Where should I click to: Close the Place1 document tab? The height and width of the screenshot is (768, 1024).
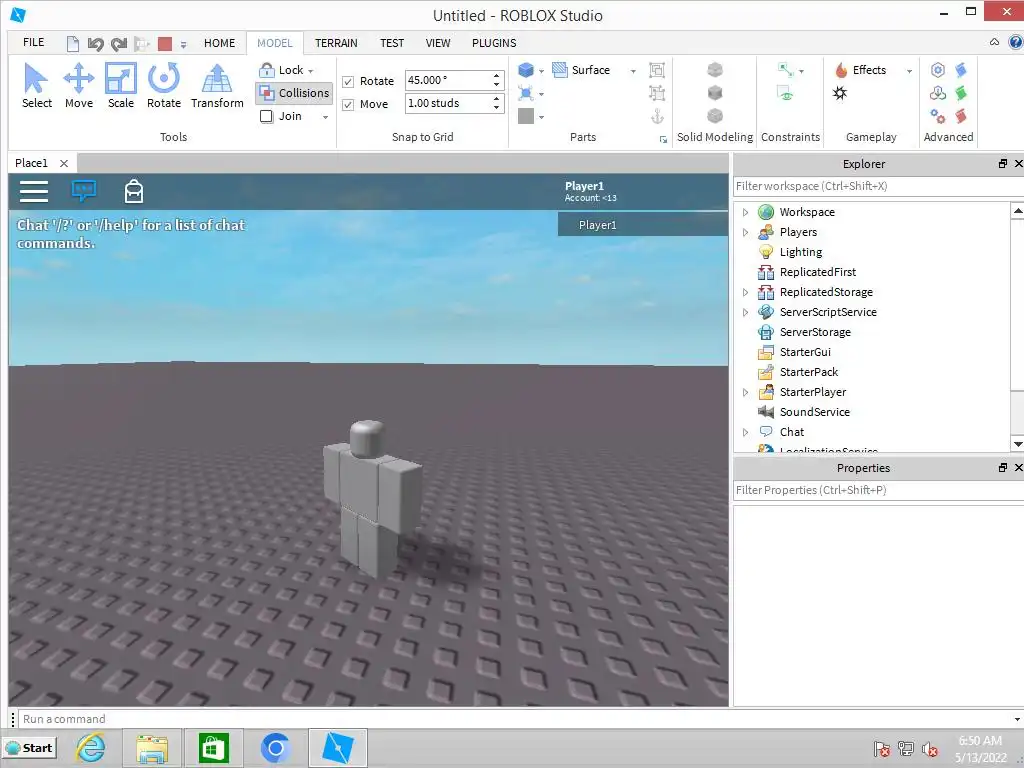[64, 163]
